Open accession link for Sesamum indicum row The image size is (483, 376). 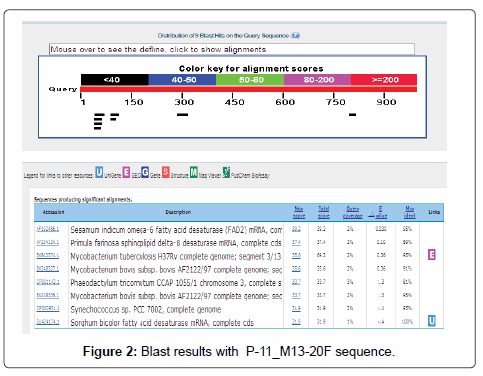(48, 229)
